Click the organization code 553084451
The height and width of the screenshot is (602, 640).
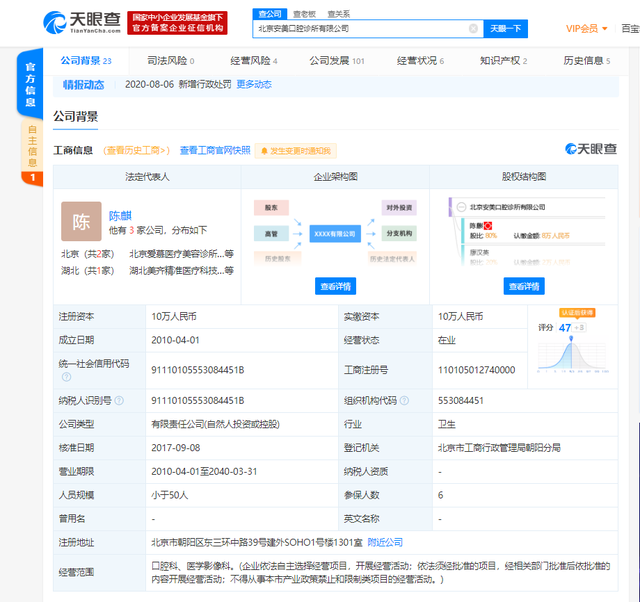click(x=460, y=401)
